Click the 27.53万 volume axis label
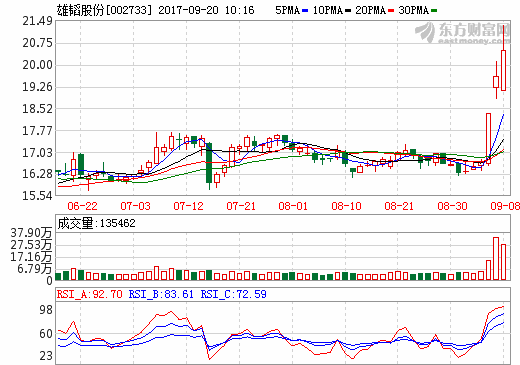The height and width of the screenshot is (365, 520). [x=31, y=245]
